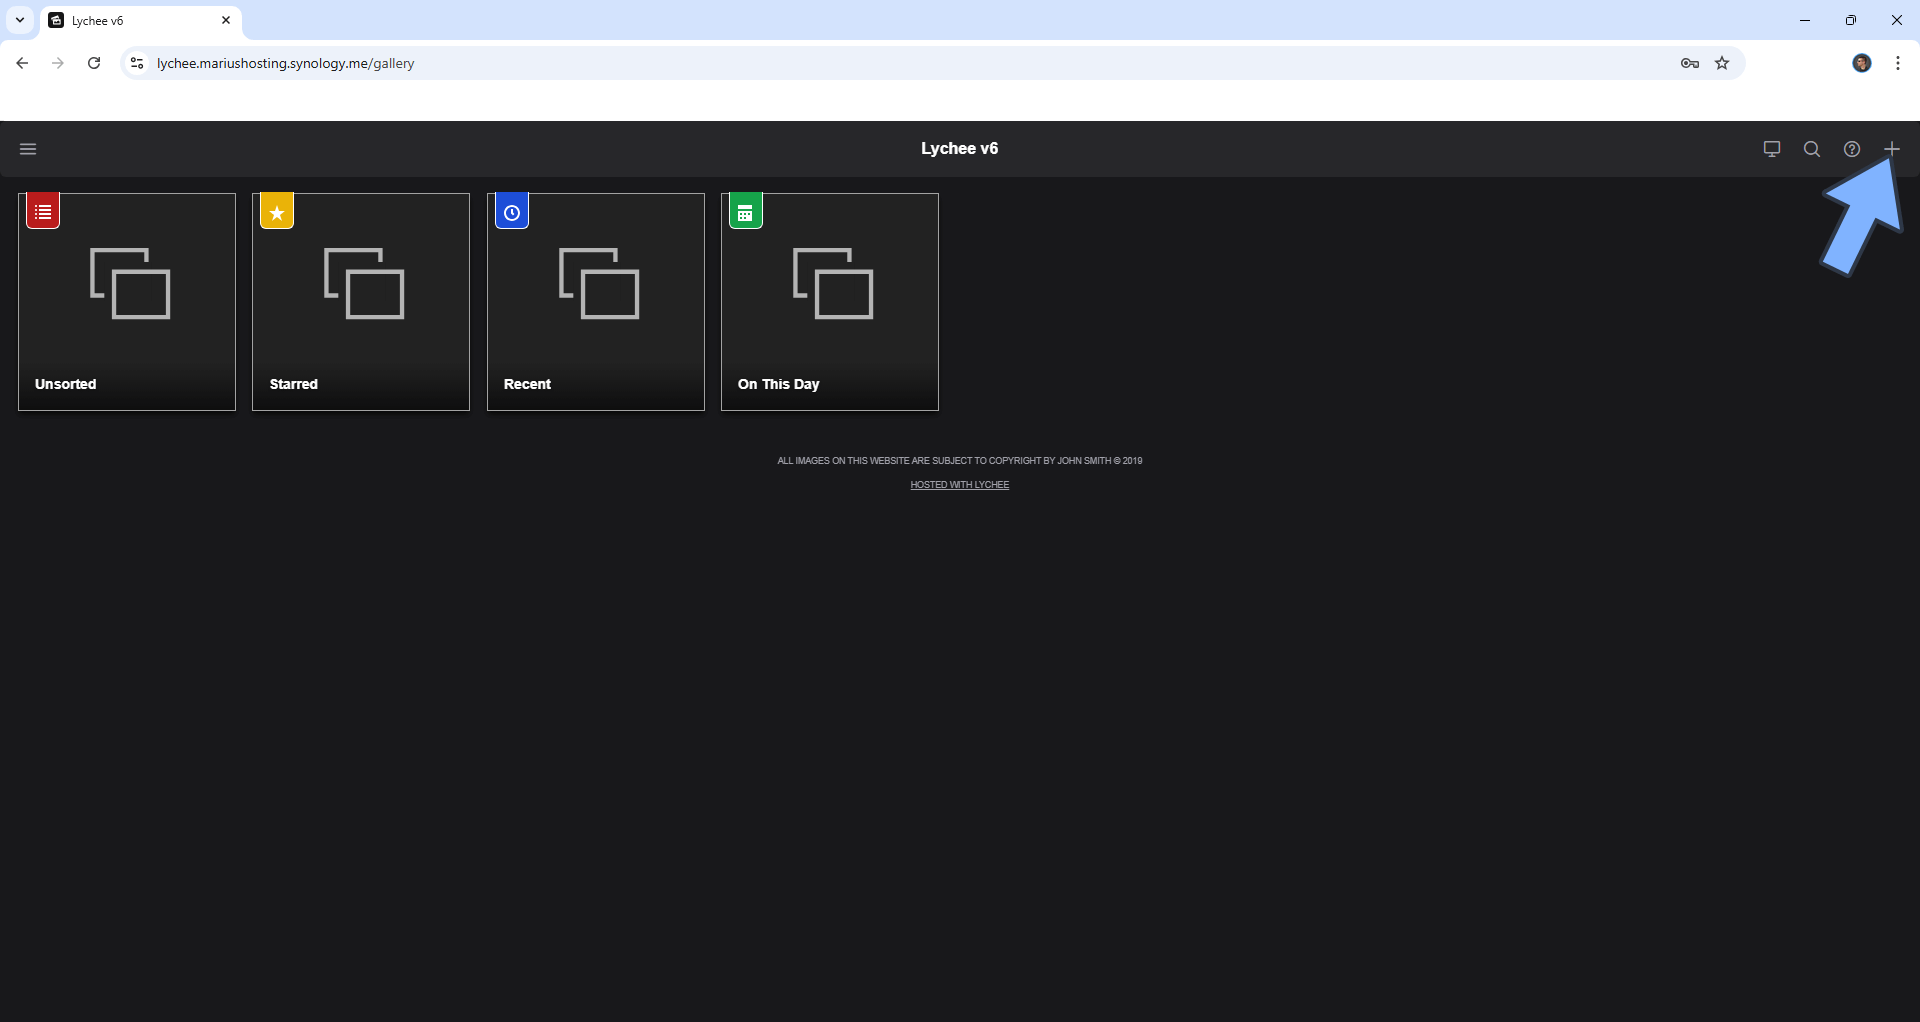Open the Chrome three-dot menu

click(x=1898, y=63)
